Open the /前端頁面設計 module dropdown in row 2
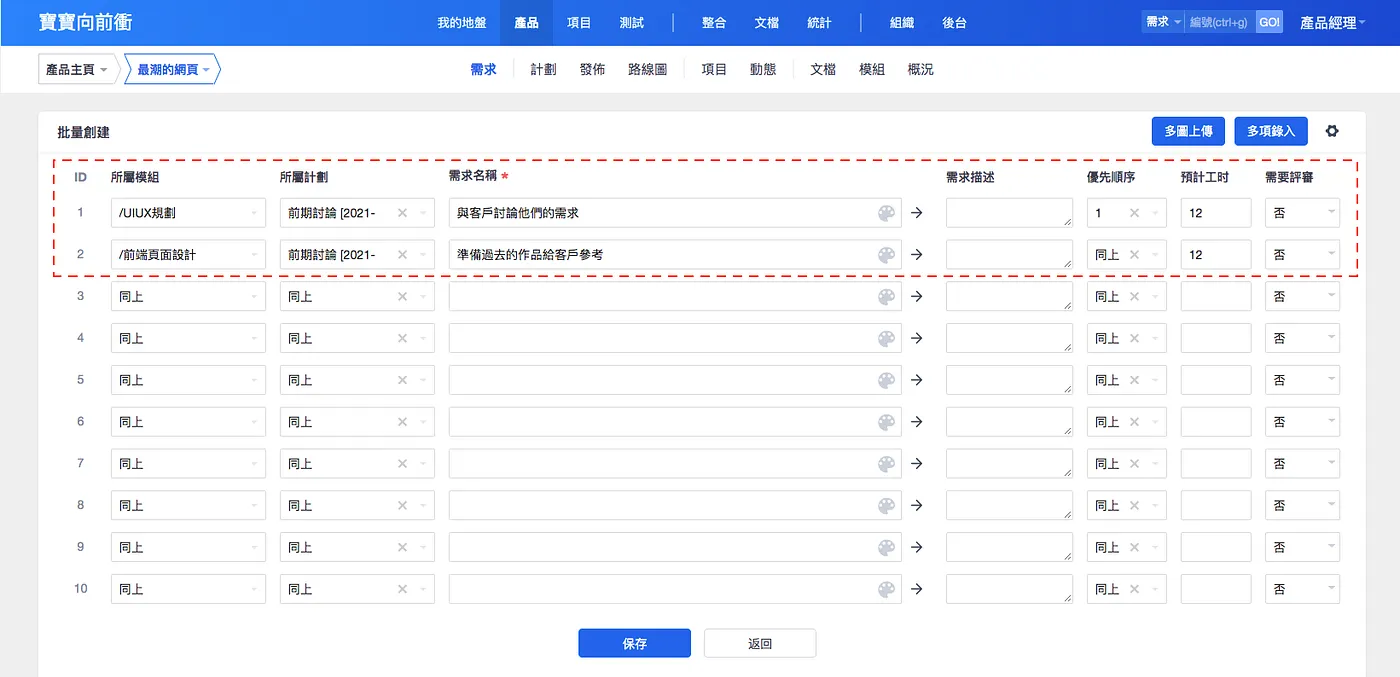The height and width of the screenshot is (677, 1400). click(x=188, y=255)
